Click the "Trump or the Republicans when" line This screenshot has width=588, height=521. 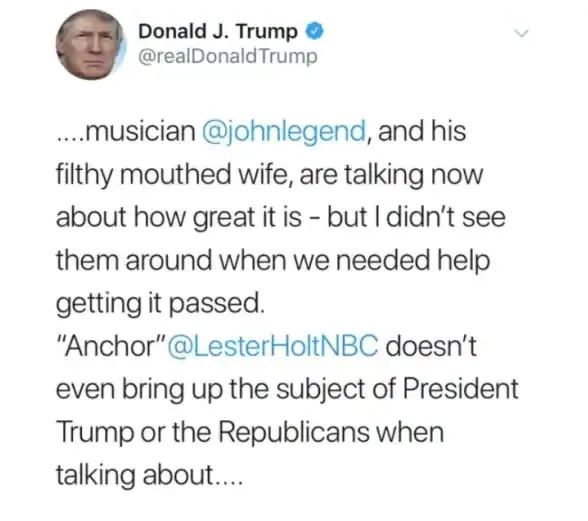click(x=250, y=432)
